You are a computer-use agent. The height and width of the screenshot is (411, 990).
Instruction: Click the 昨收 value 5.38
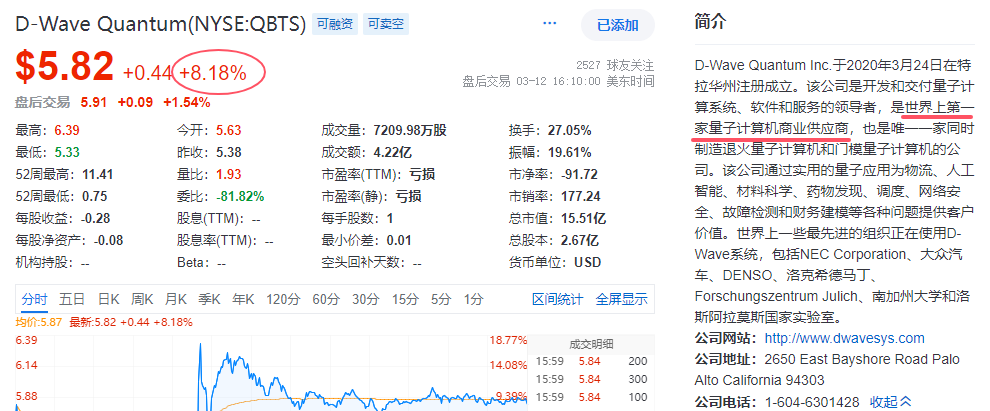click(229, 152)
